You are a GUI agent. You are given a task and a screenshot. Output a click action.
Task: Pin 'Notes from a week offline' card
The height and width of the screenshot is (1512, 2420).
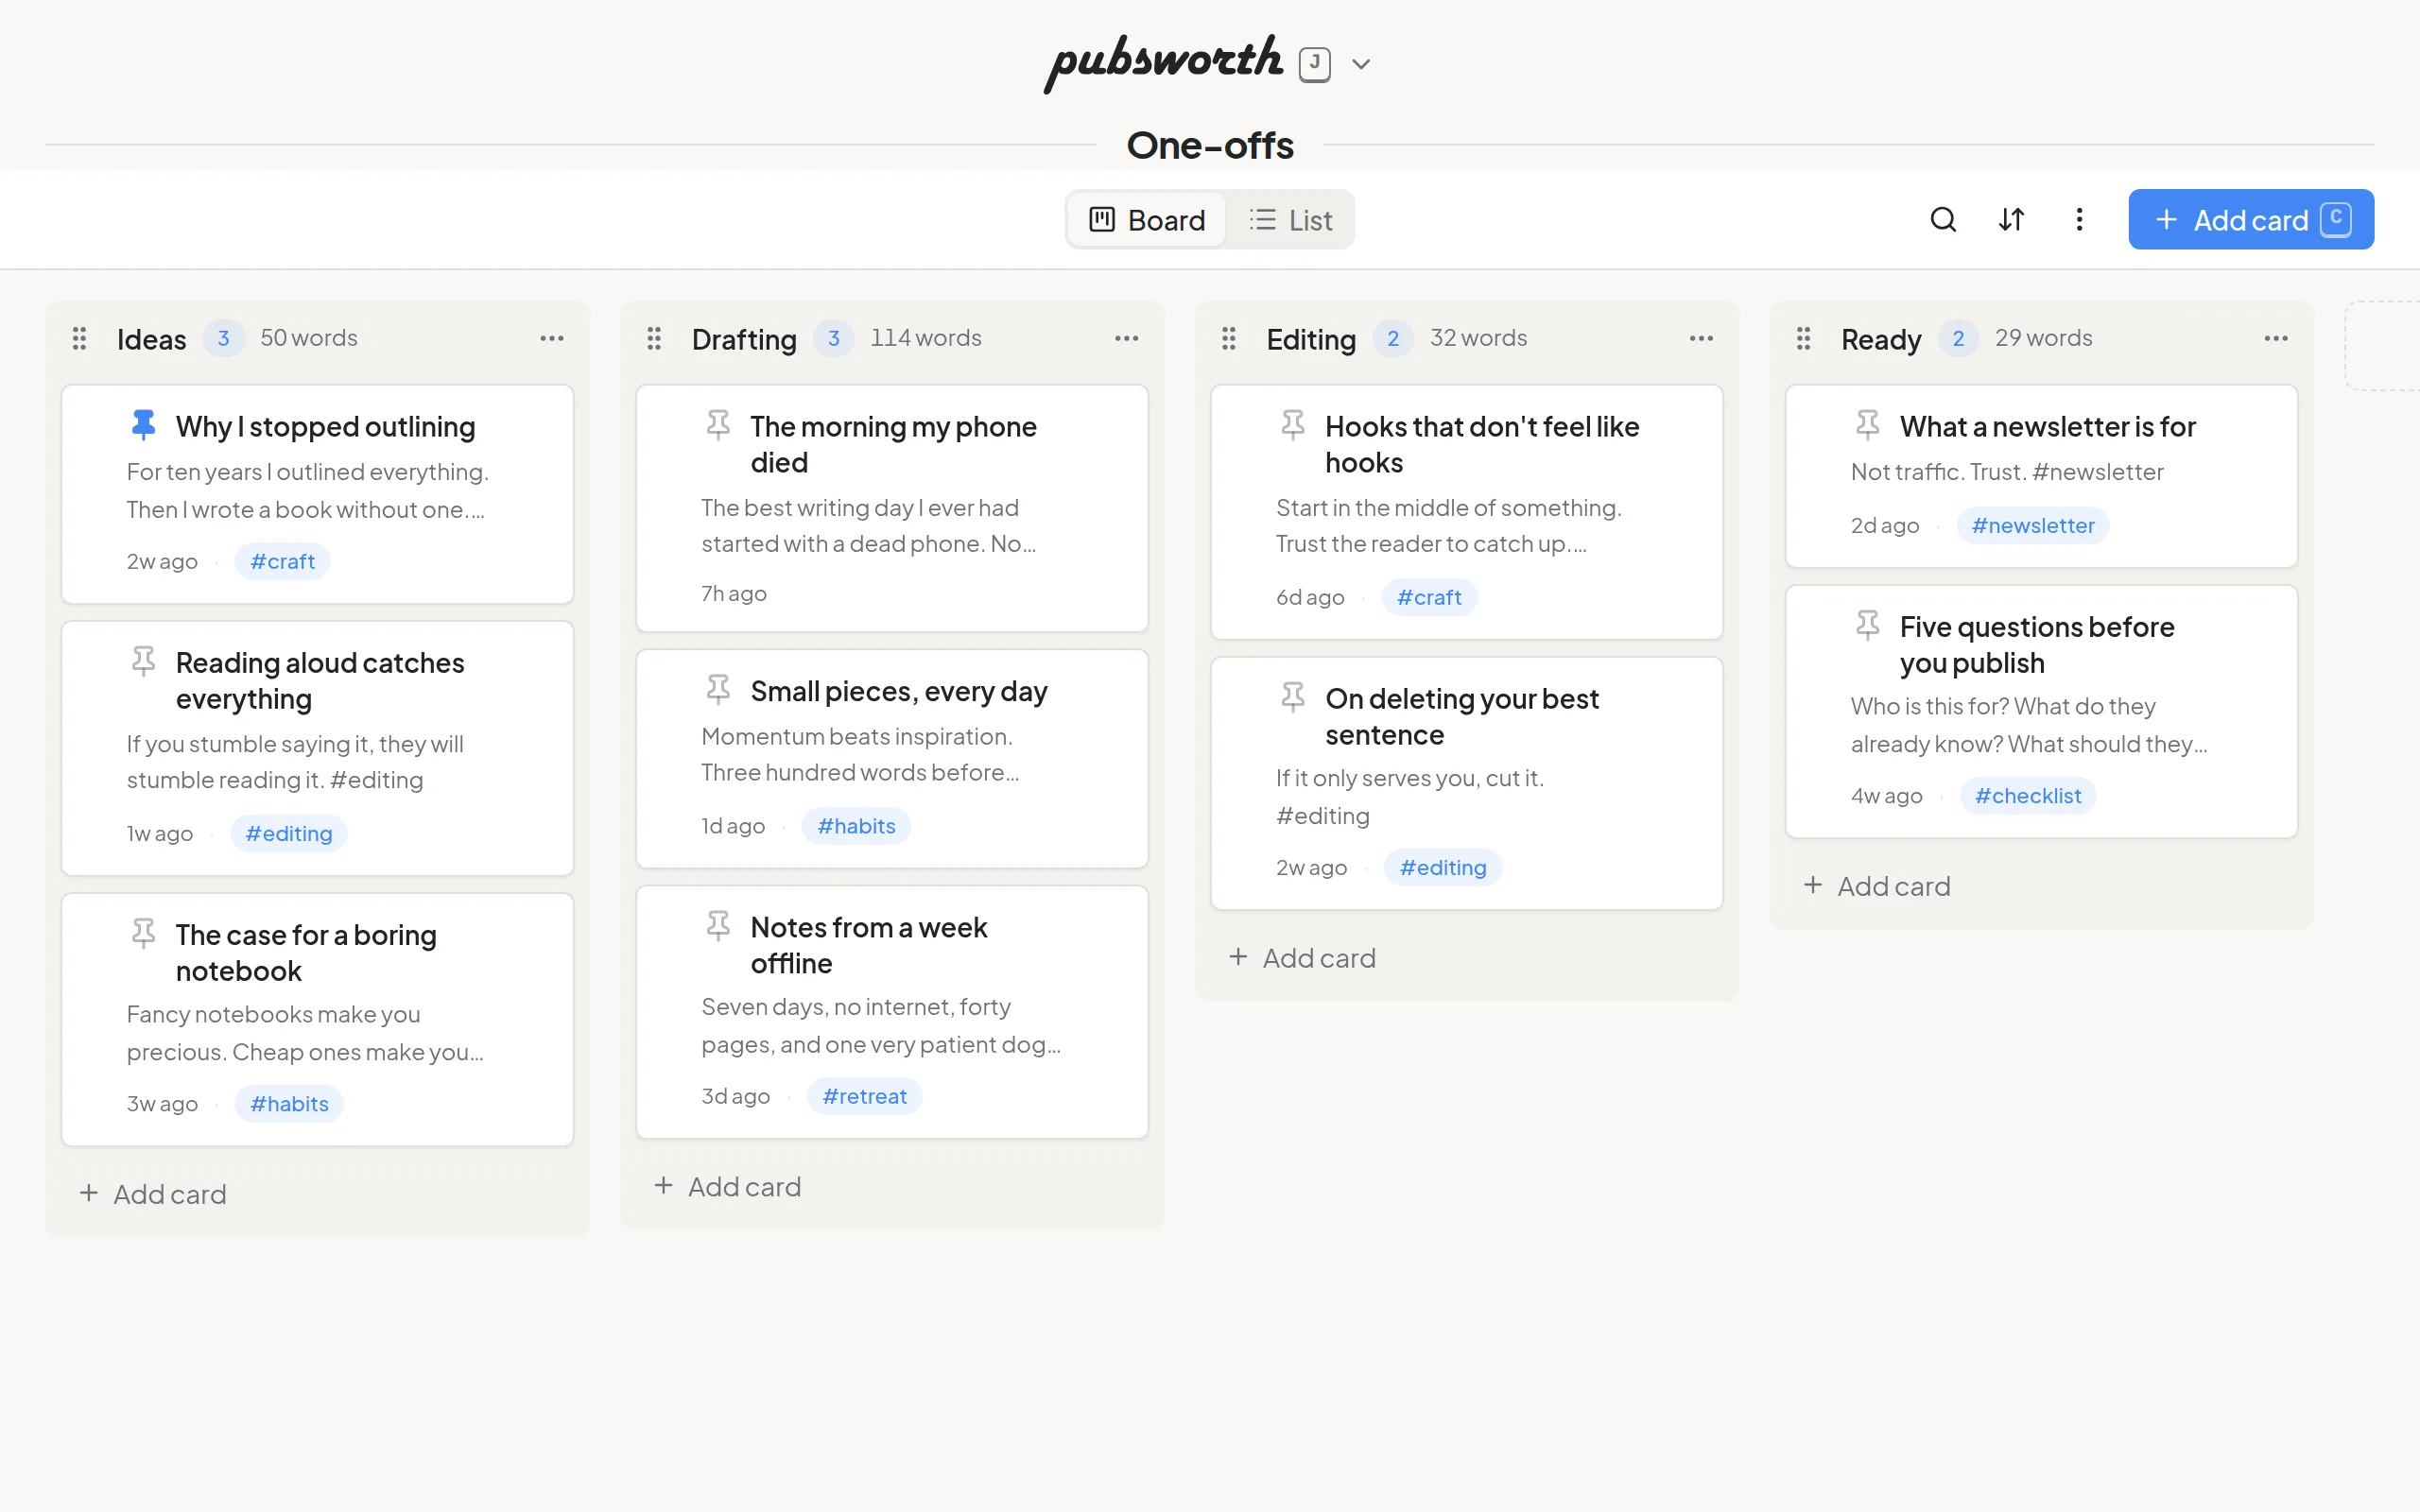tap(718, 925)
